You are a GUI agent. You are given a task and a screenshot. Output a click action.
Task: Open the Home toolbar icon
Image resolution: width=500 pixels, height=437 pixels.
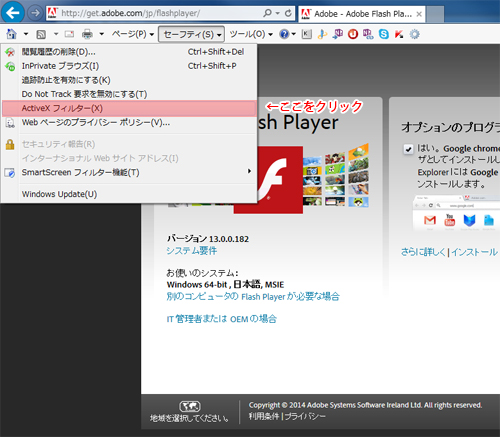(11, 34)
